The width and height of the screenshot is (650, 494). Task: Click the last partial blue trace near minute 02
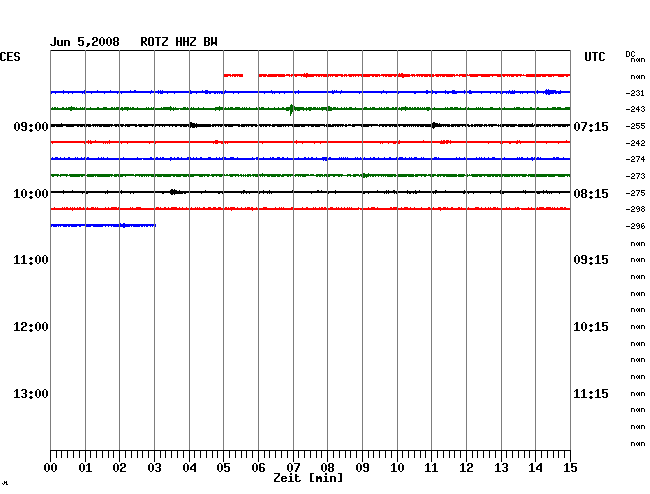click(x=103, y=225)
